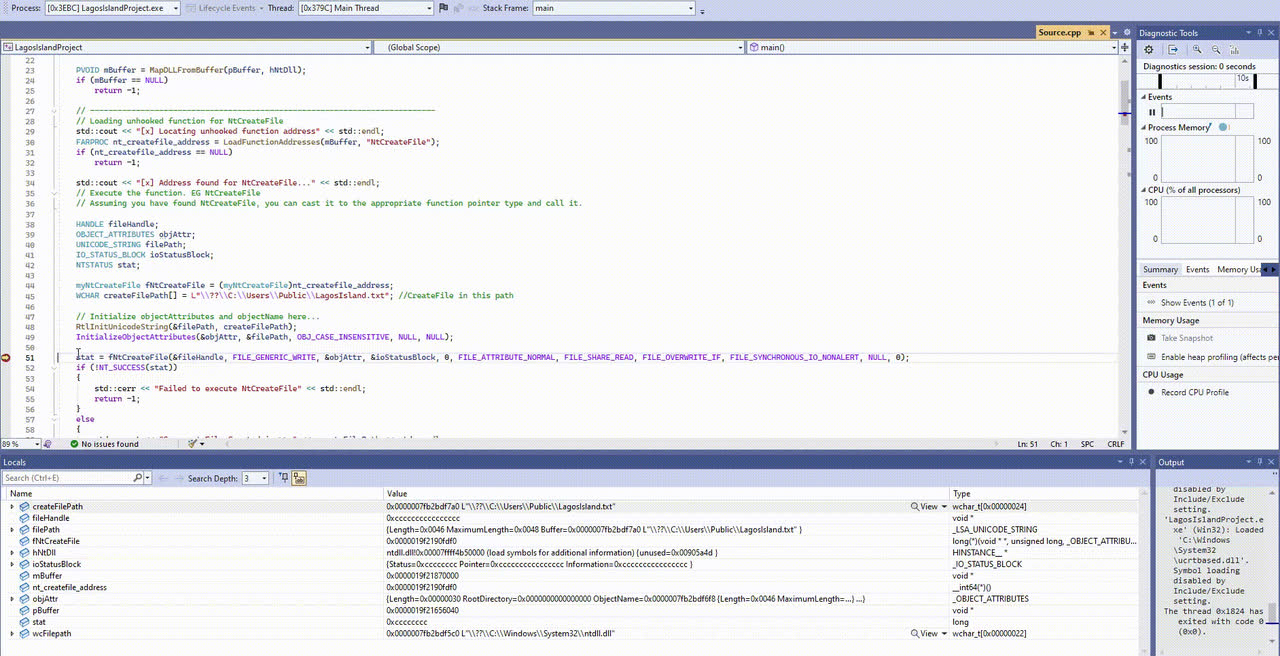Click the export diagnostic session icon
The image size is (1280, 656).
click(1173, 50)
